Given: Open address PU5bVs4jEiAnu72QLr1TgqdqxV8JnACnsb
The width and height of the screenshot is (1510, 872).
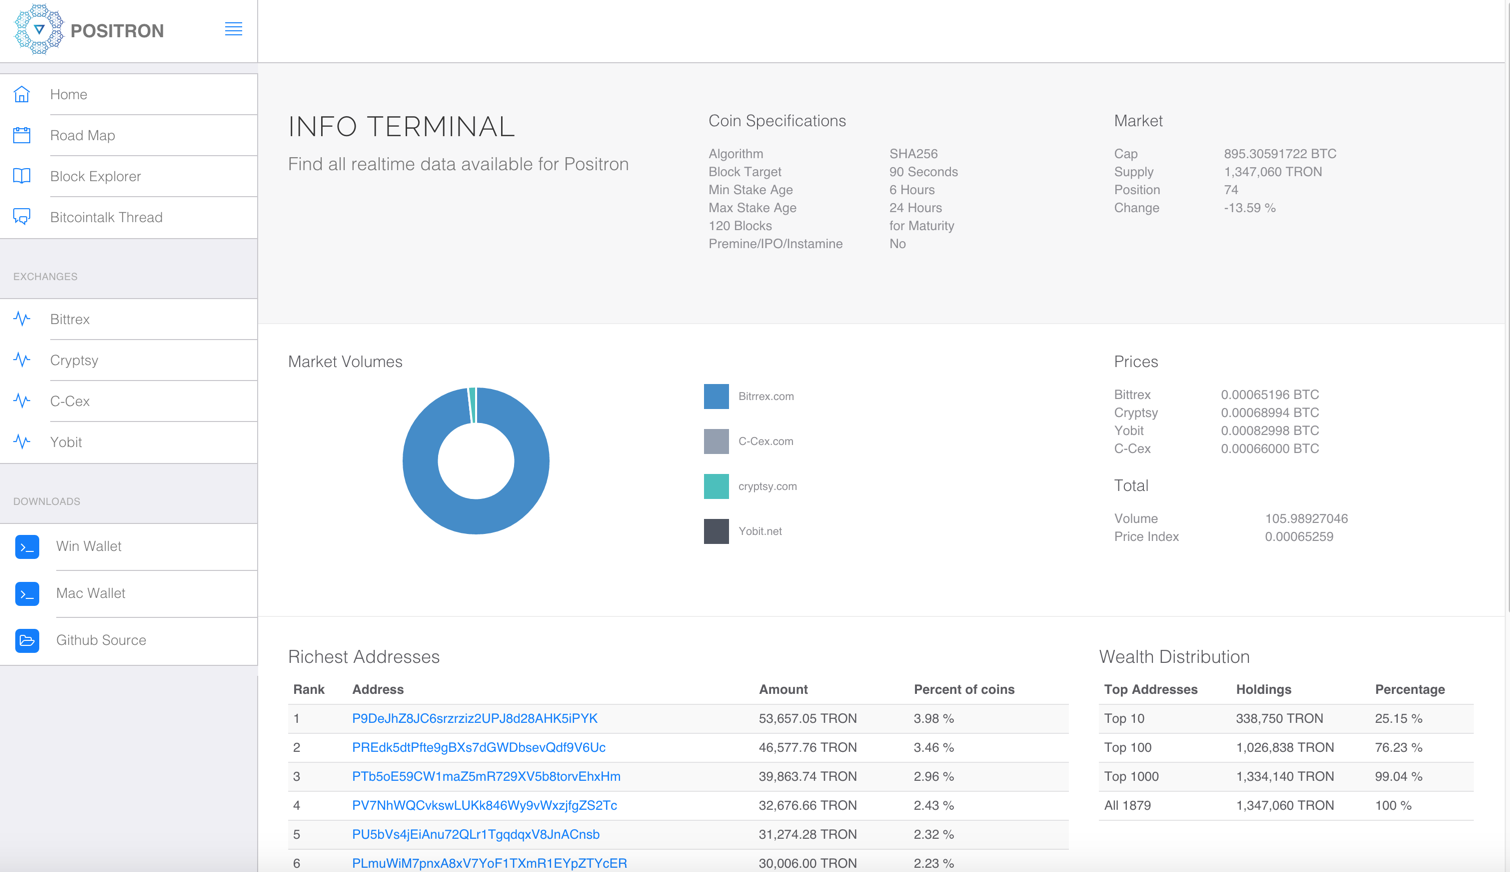Looking at the screenshot, I should click(476, 834).
